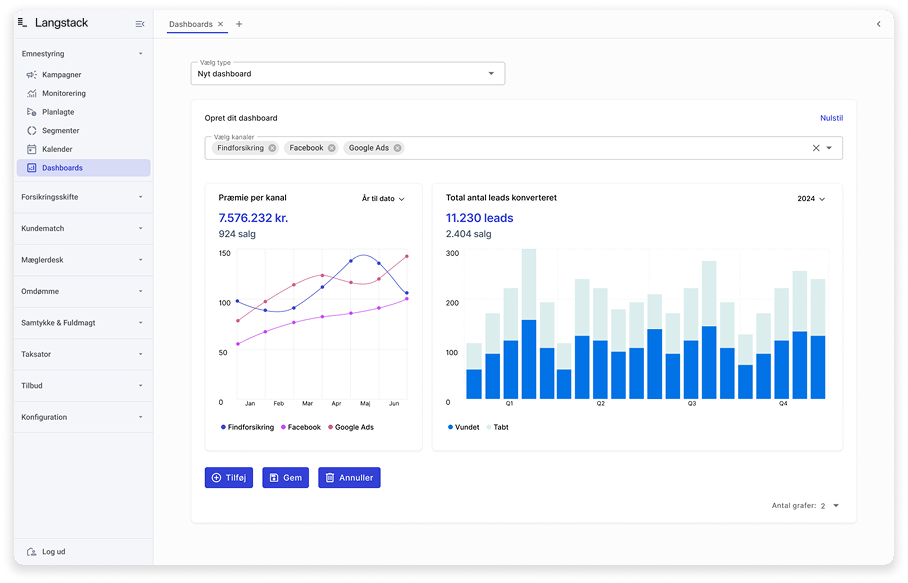Open Segmenter via its circle icon
Image resolution: width=908 pixels, height=583 pixels.
point(32,130)
